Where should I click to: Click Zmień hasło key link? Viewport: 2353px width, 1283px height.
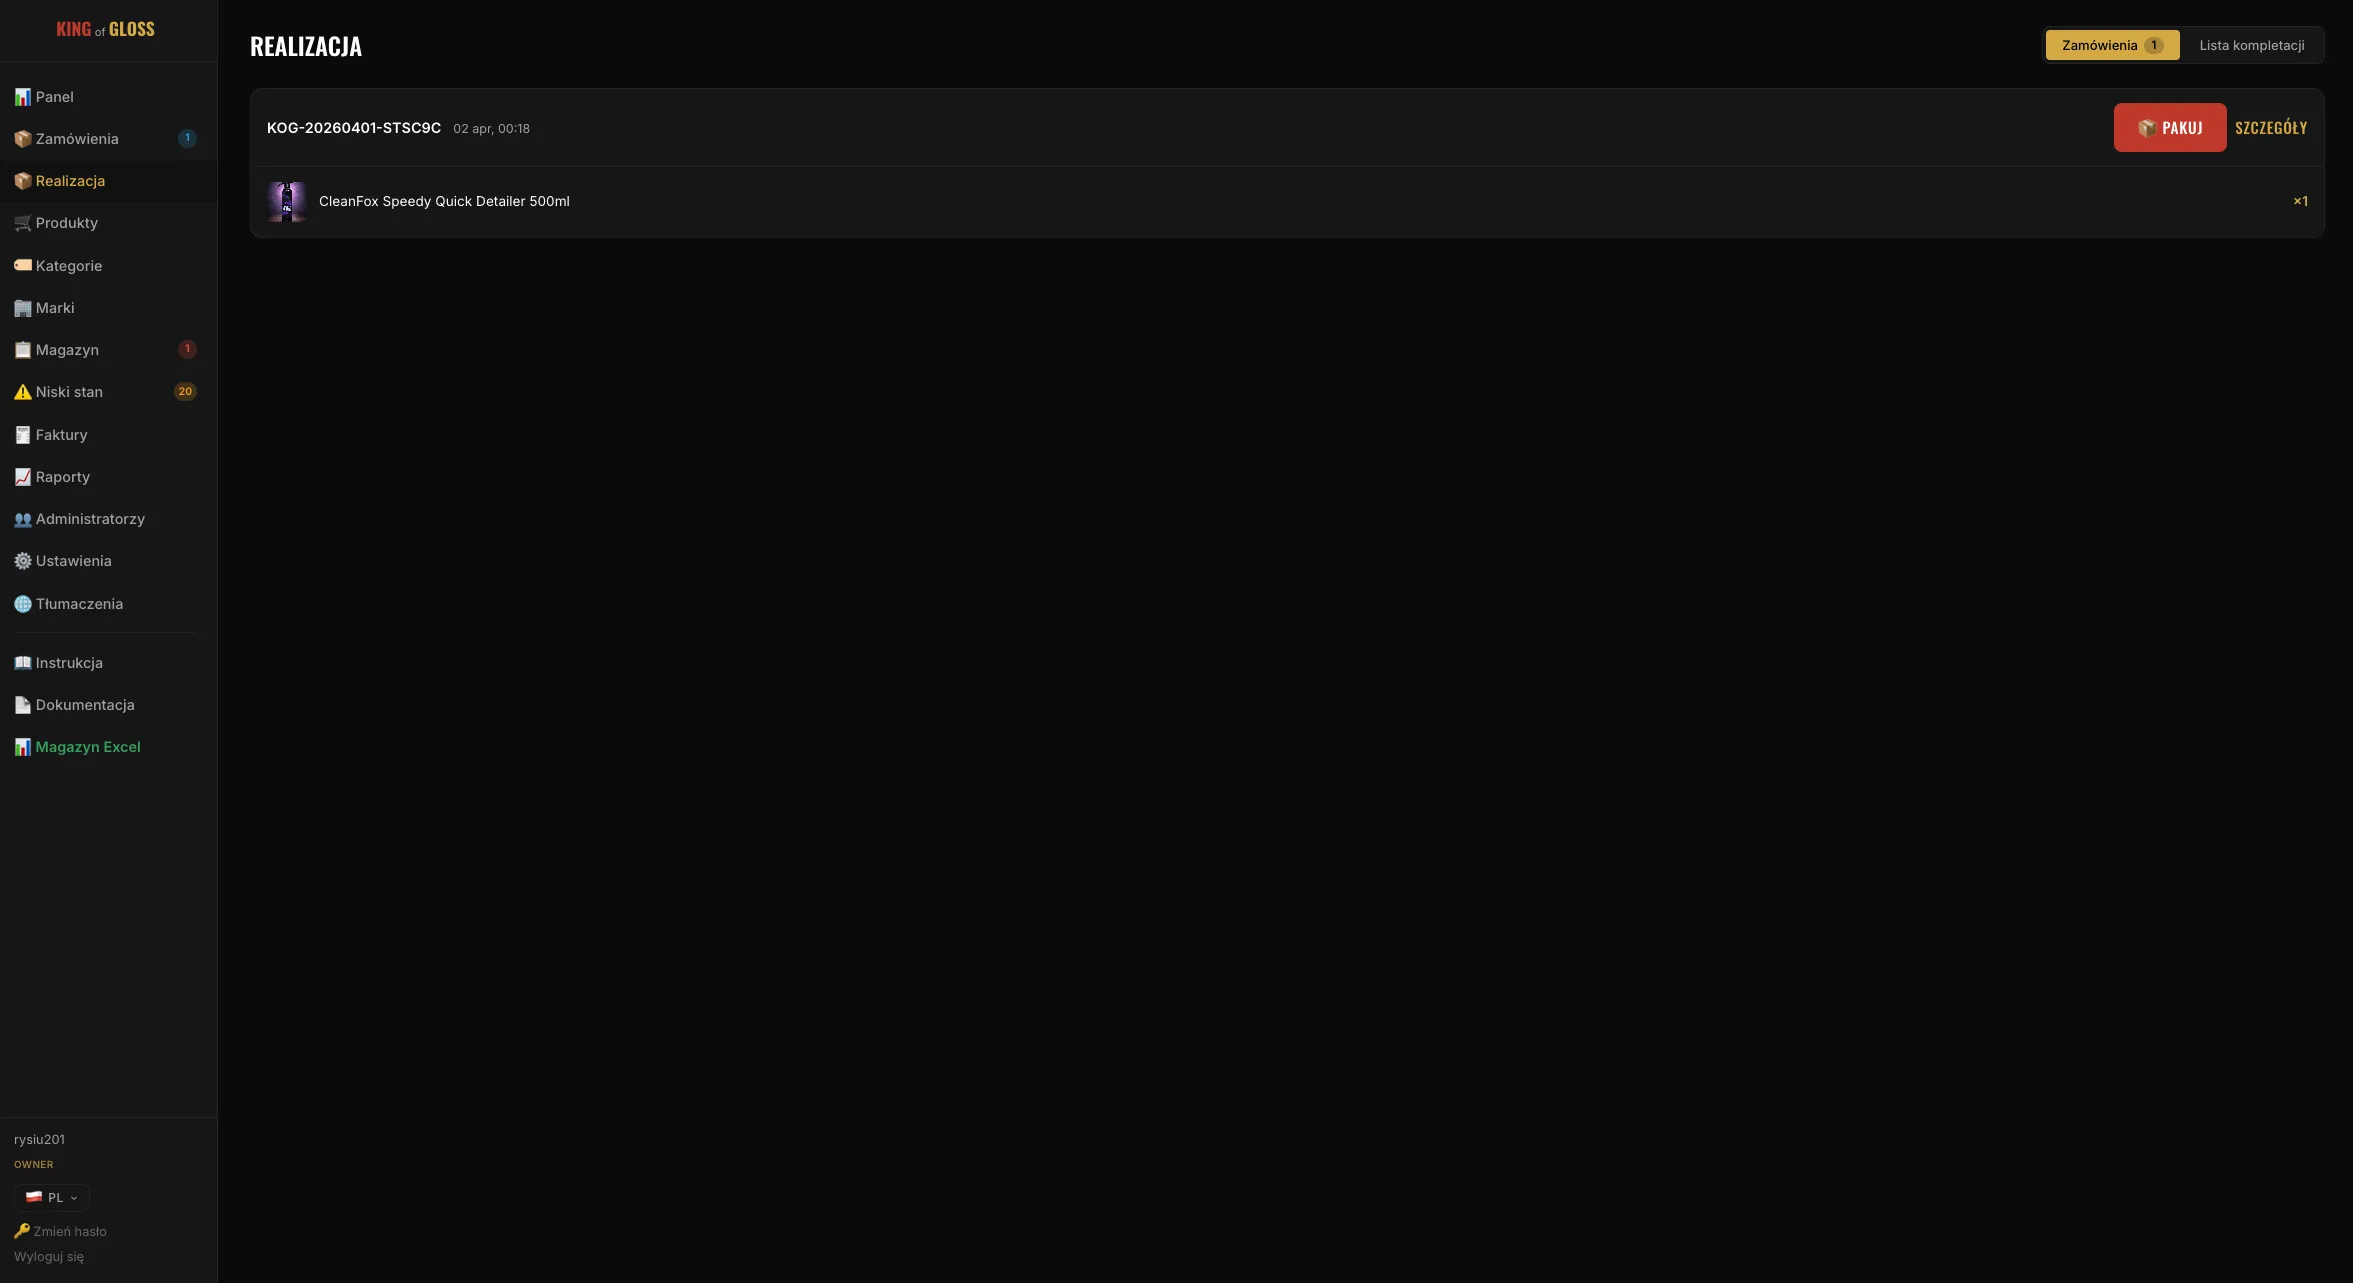pos(60,1231)
